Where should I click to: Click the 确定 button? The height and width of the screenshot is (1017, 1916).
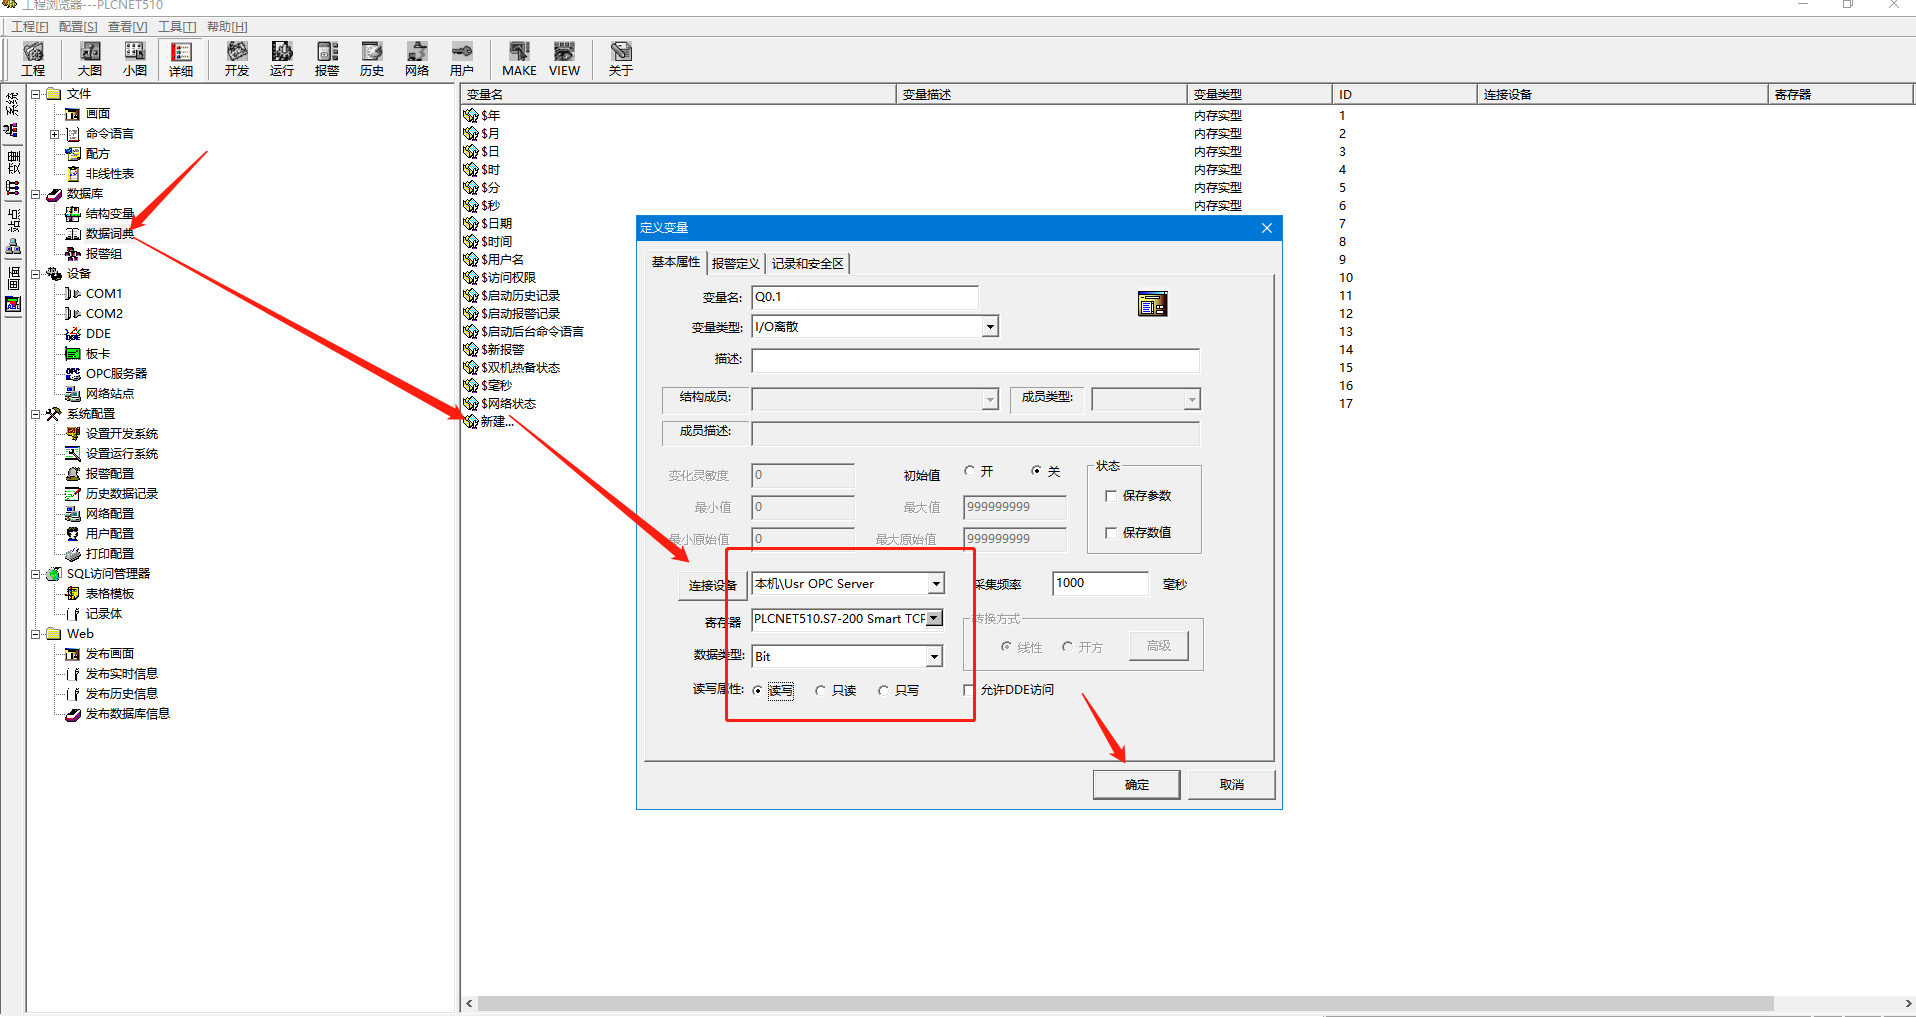[1136, 785]
